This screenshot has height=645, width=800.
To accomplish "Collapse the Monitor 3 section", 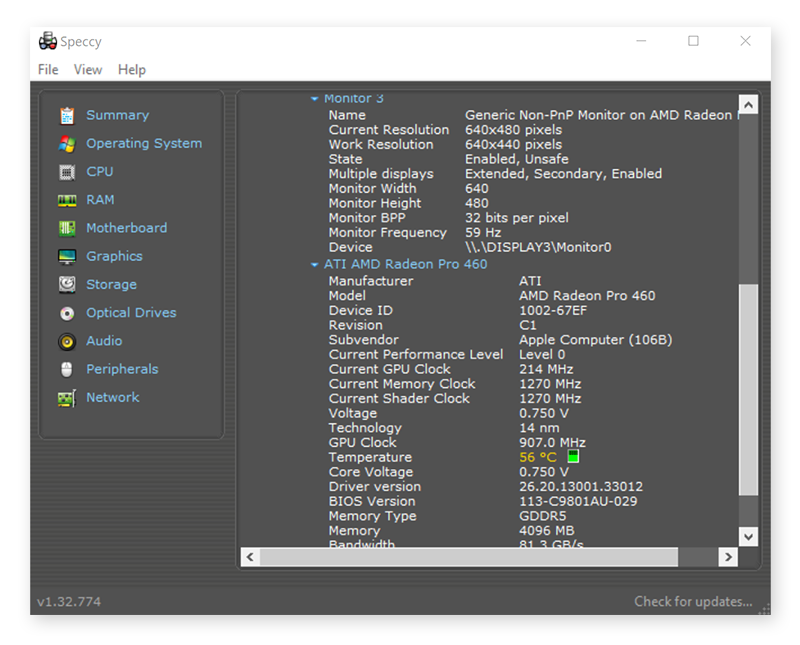I will pos(313,99).
